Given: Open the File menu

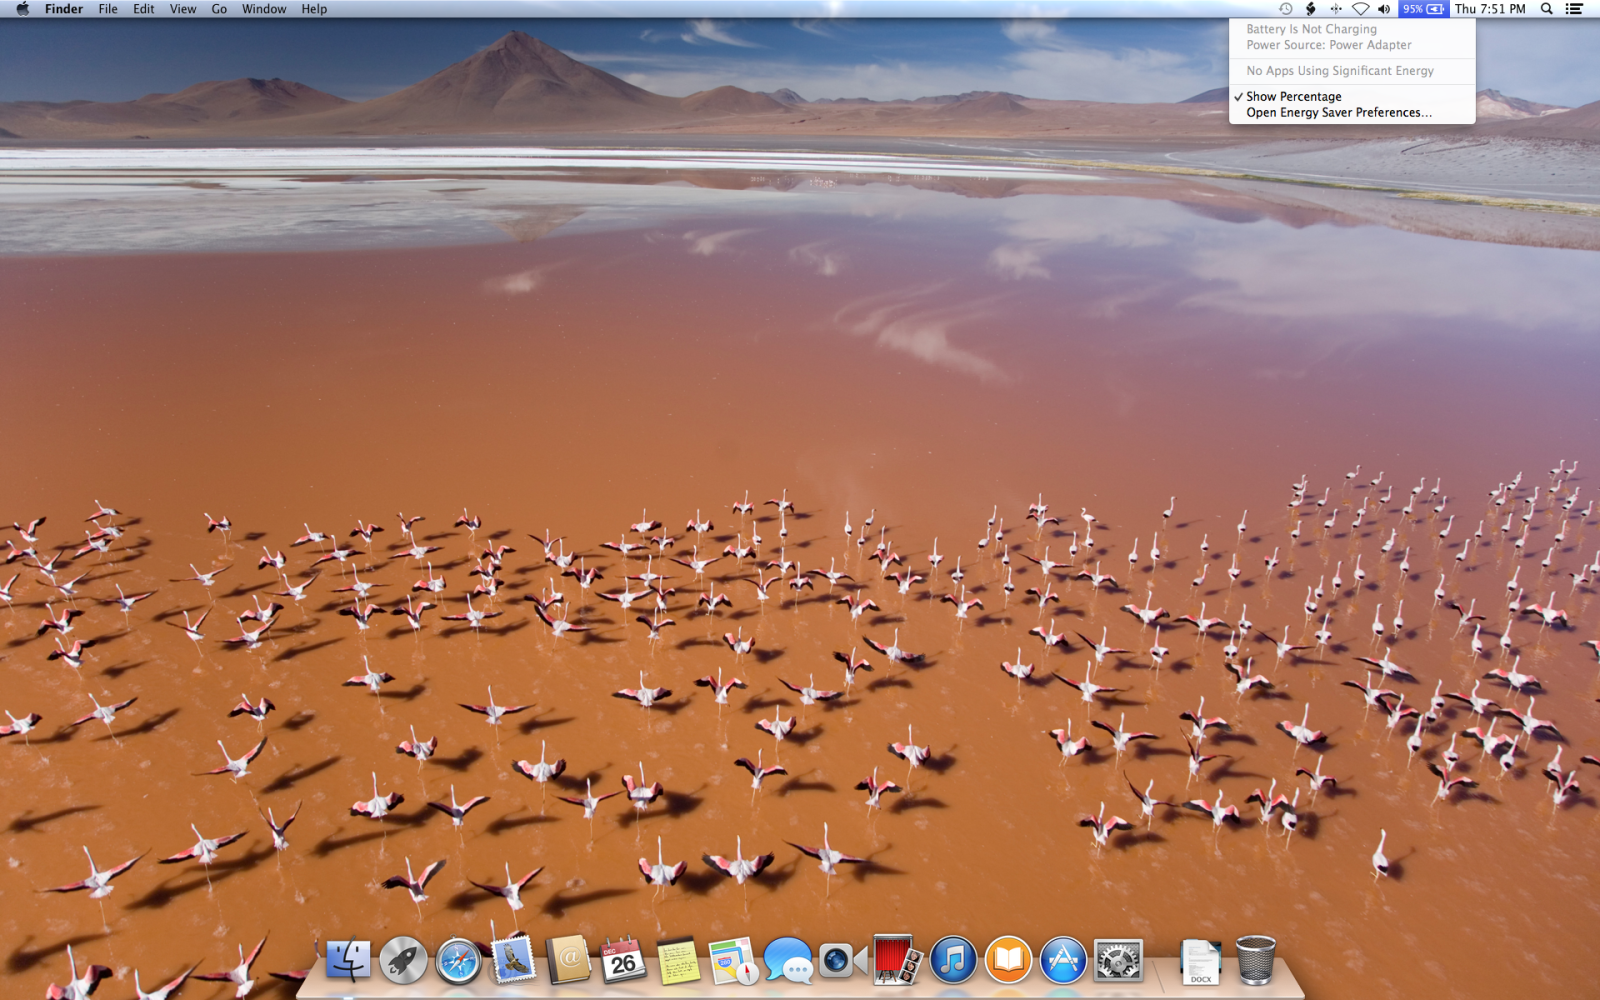Looking at the screenshot, I should [x=108, y=9].
